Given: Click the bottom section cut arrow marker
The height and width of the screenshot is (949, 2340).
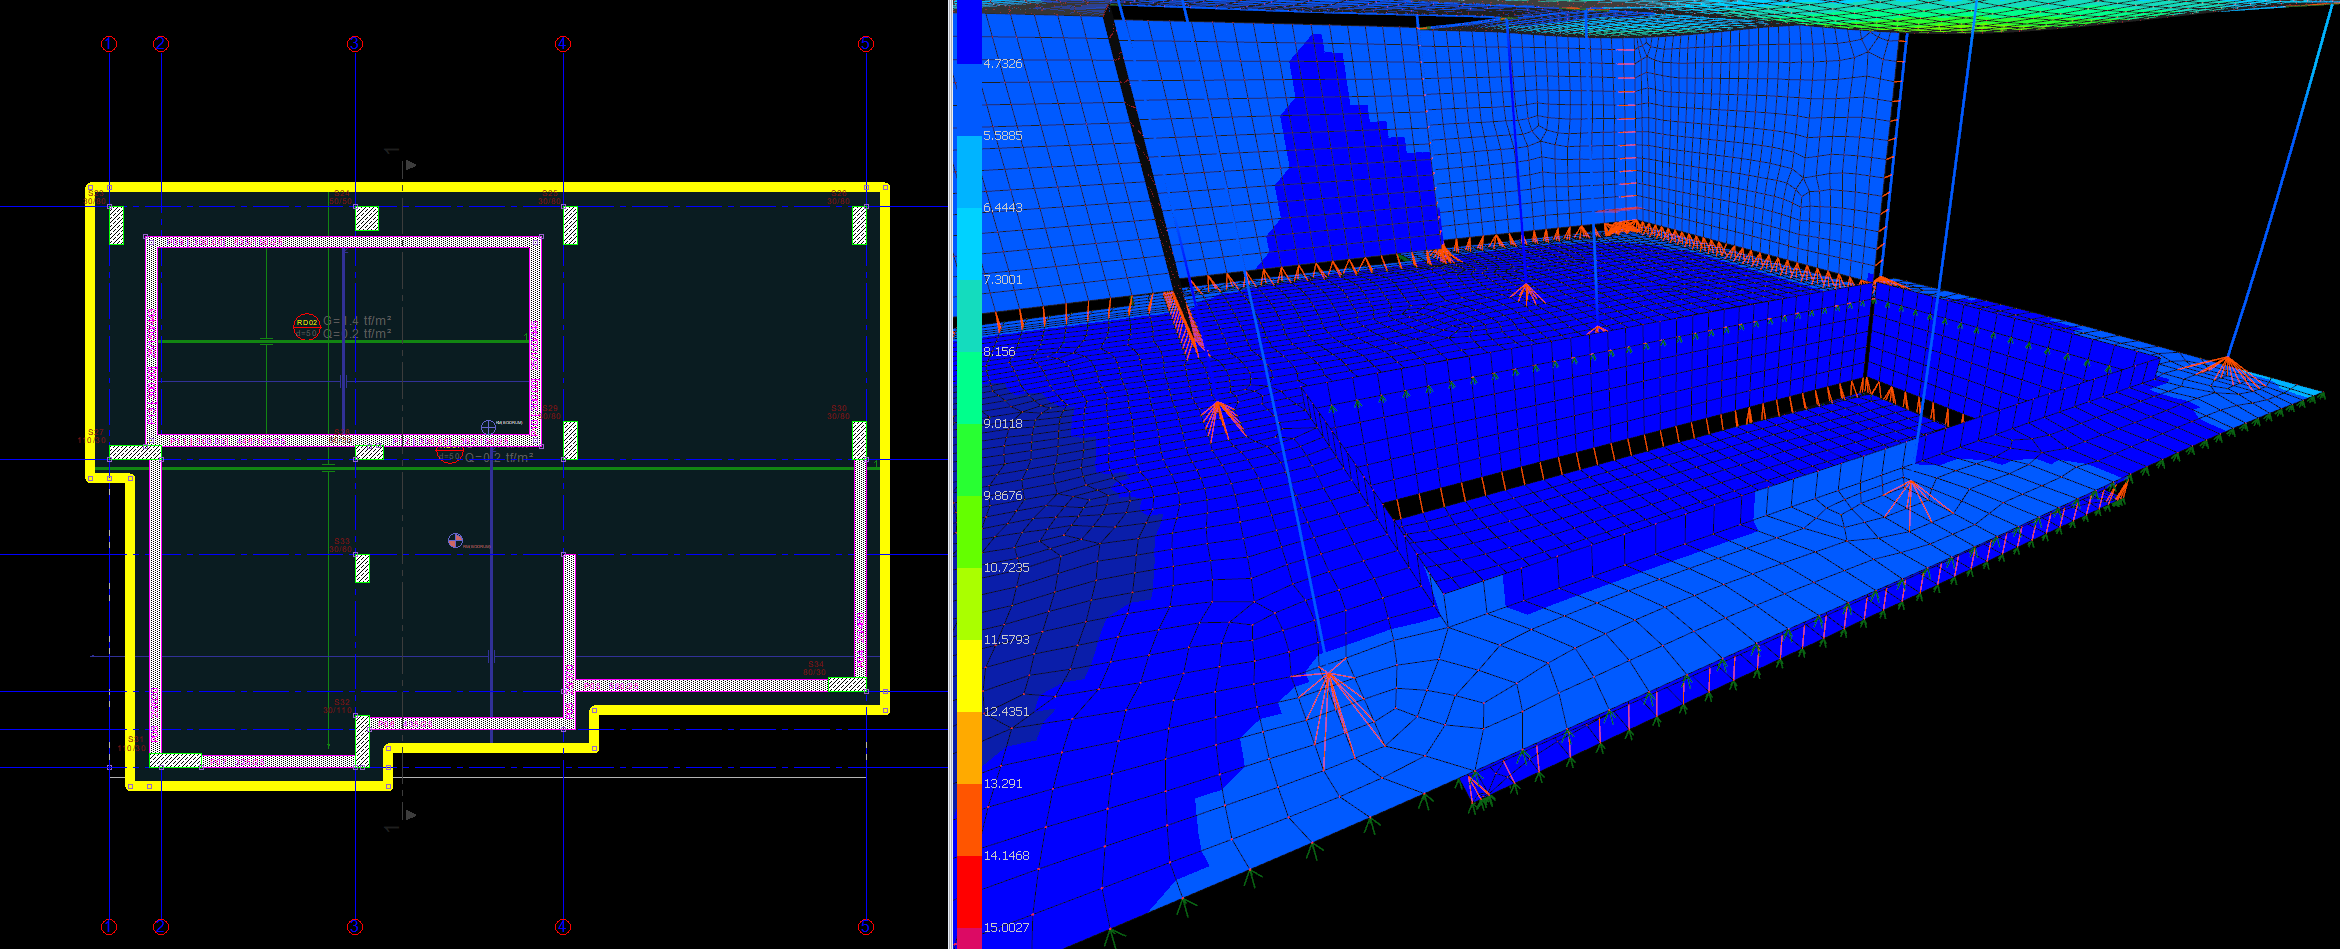Looking at the screenshot, I should pyautogui.click(x=410, y=815).
